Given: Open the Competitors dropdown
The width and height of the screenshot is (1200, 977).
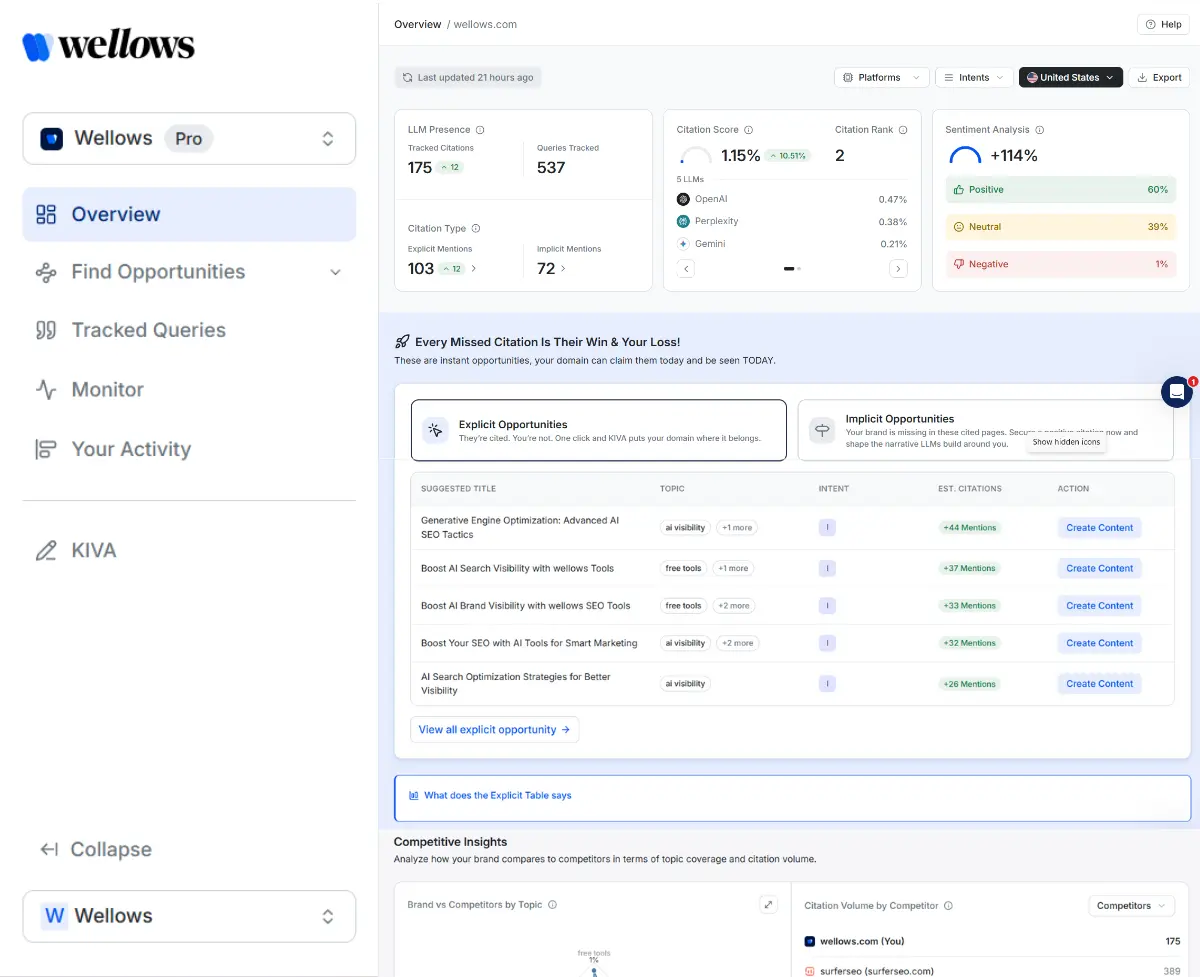Looking at the screenshot, I should coord(1131,906).
